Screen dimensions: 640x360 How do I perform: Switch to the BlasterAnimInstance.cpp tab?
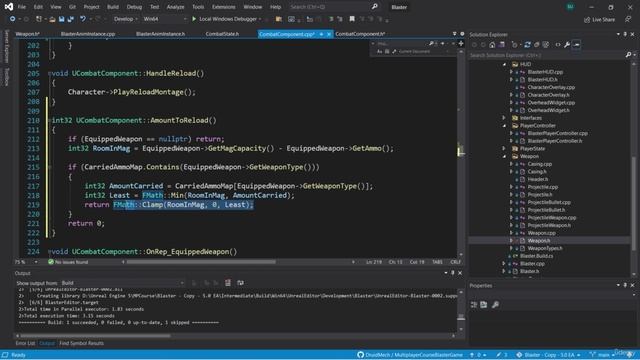[x=88, y=34]
